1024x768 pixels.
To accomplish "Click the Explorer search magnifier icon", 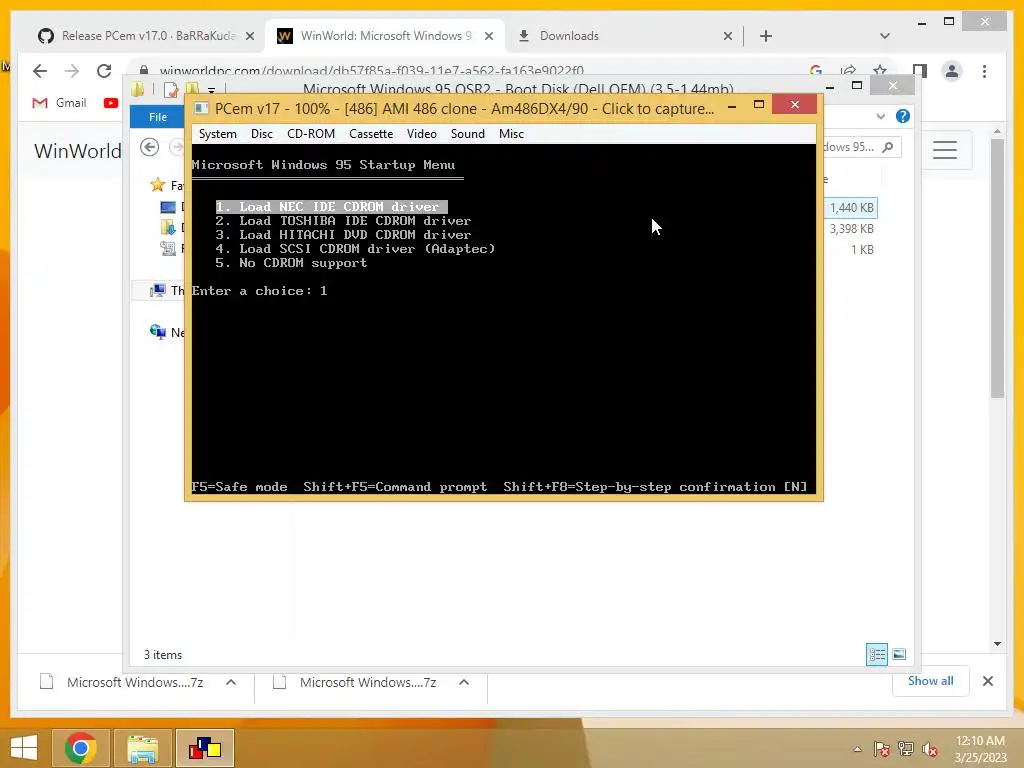I will pyautogui.click(x=888, y=147).
